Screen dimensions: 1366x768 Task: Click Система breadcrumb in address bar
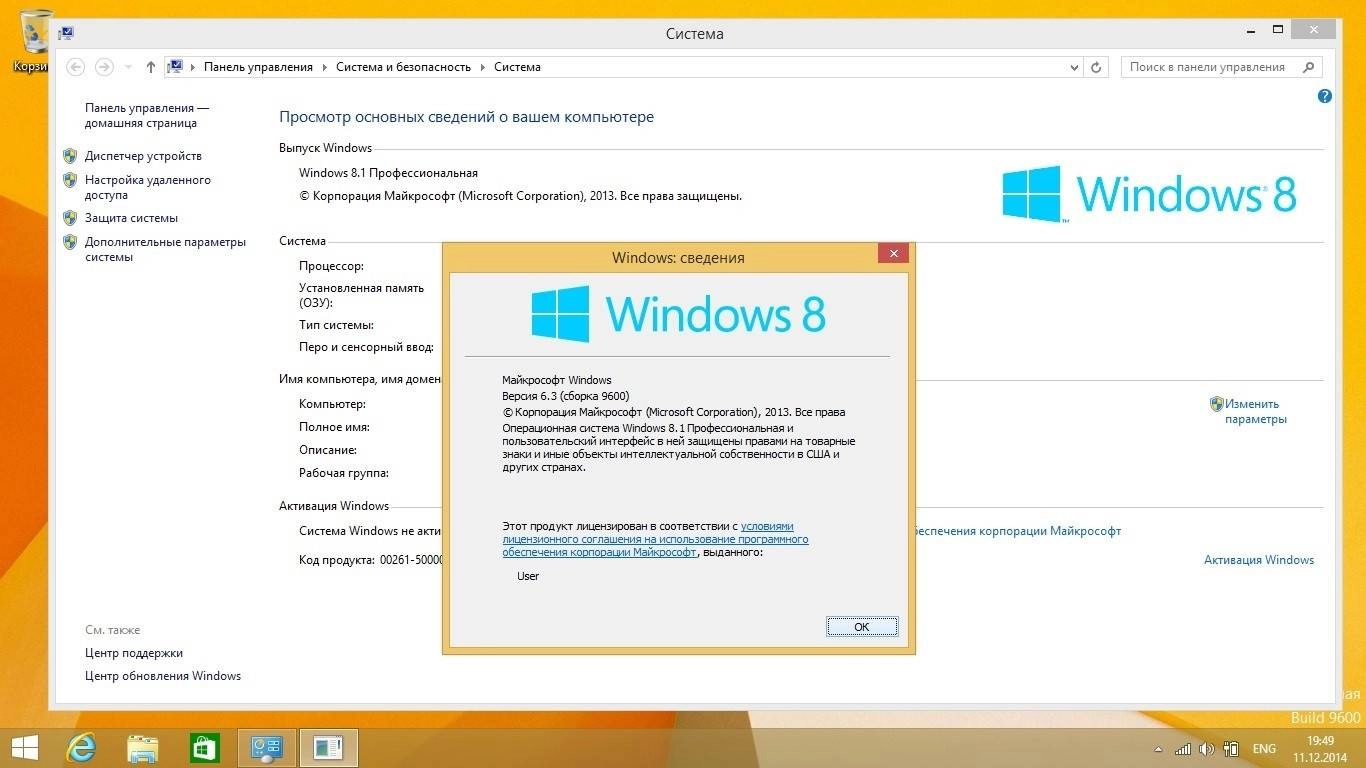point(517,67)
